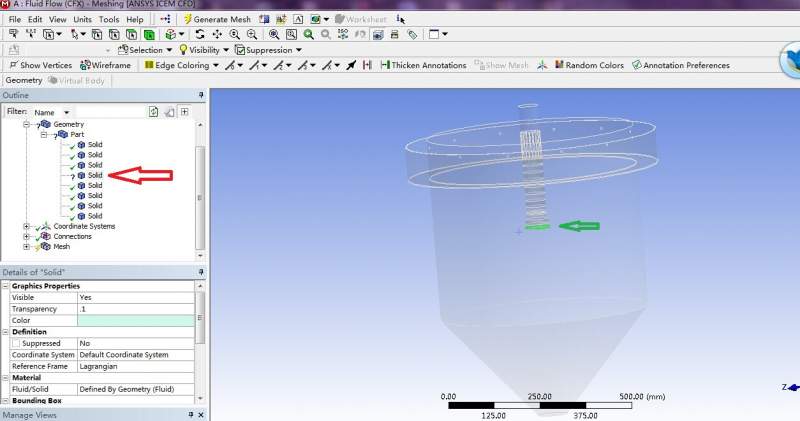Click the Label direction icon in toolbar
Viewport: 800px width, 421px height.
click(x=14, y=34)
